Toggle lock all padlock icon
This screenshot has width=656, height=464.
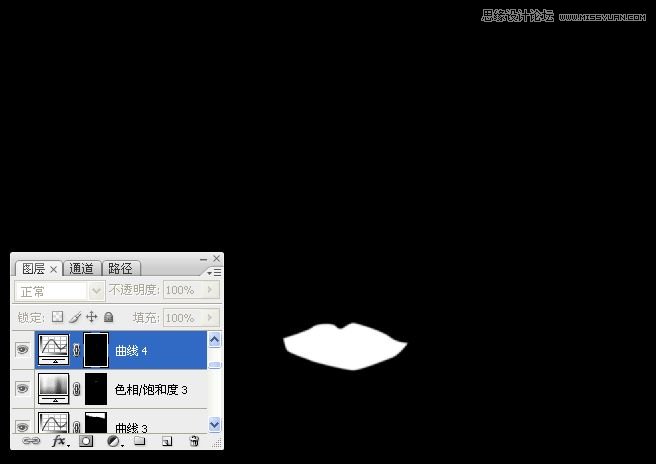coord(108,317)
